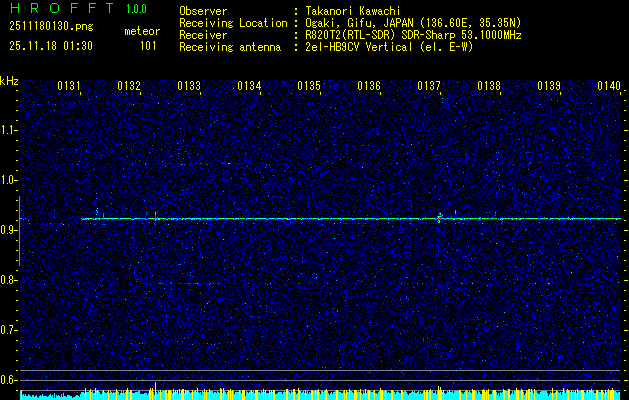Click the 'Observer' field label
629x400 pixels.
[x=203, y=11]
